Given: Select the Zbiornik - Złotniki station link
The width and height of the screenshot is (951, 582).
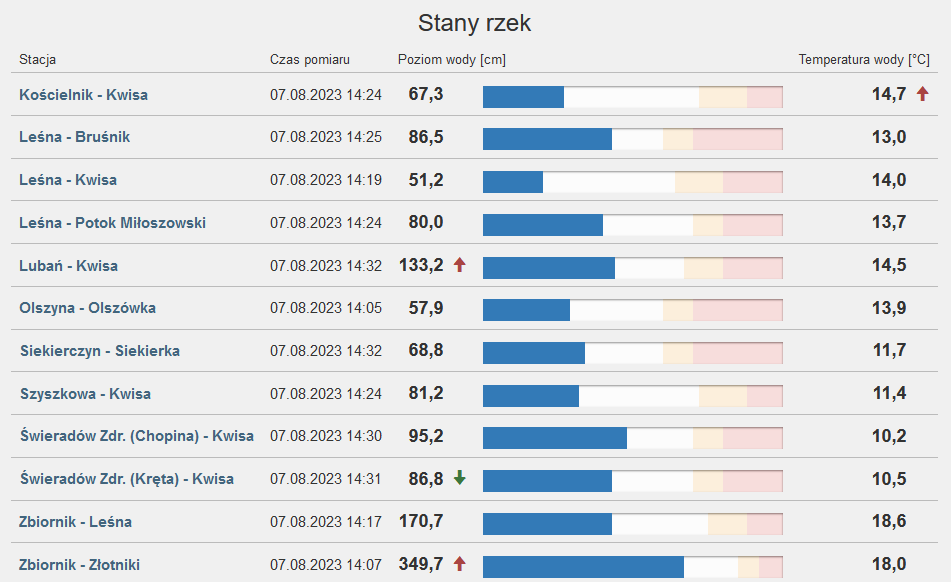Looking at the screenshot, I should click(x=79, y=565).
